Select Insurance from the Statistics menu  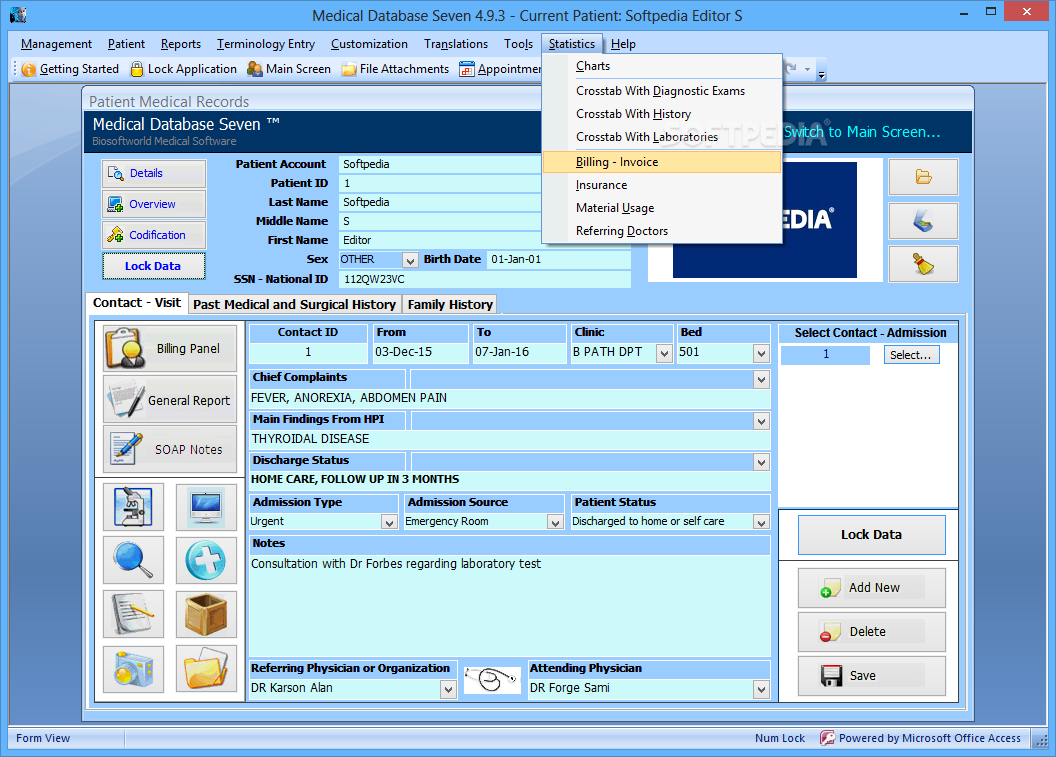coord(662,185)
